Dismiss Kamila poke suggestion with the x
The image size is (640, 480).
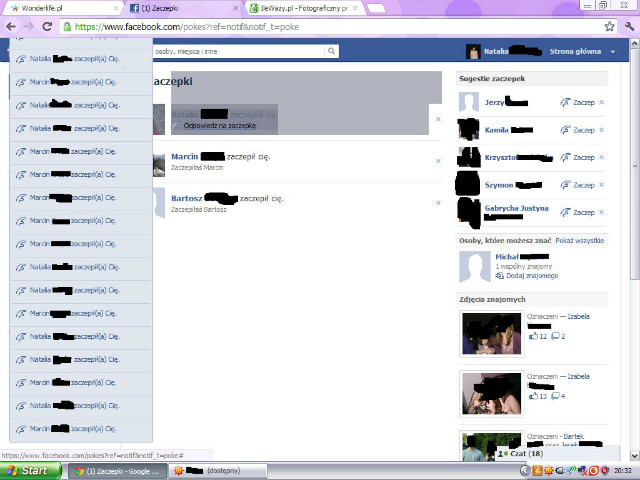pyautogui.click(x=602, y=130)
